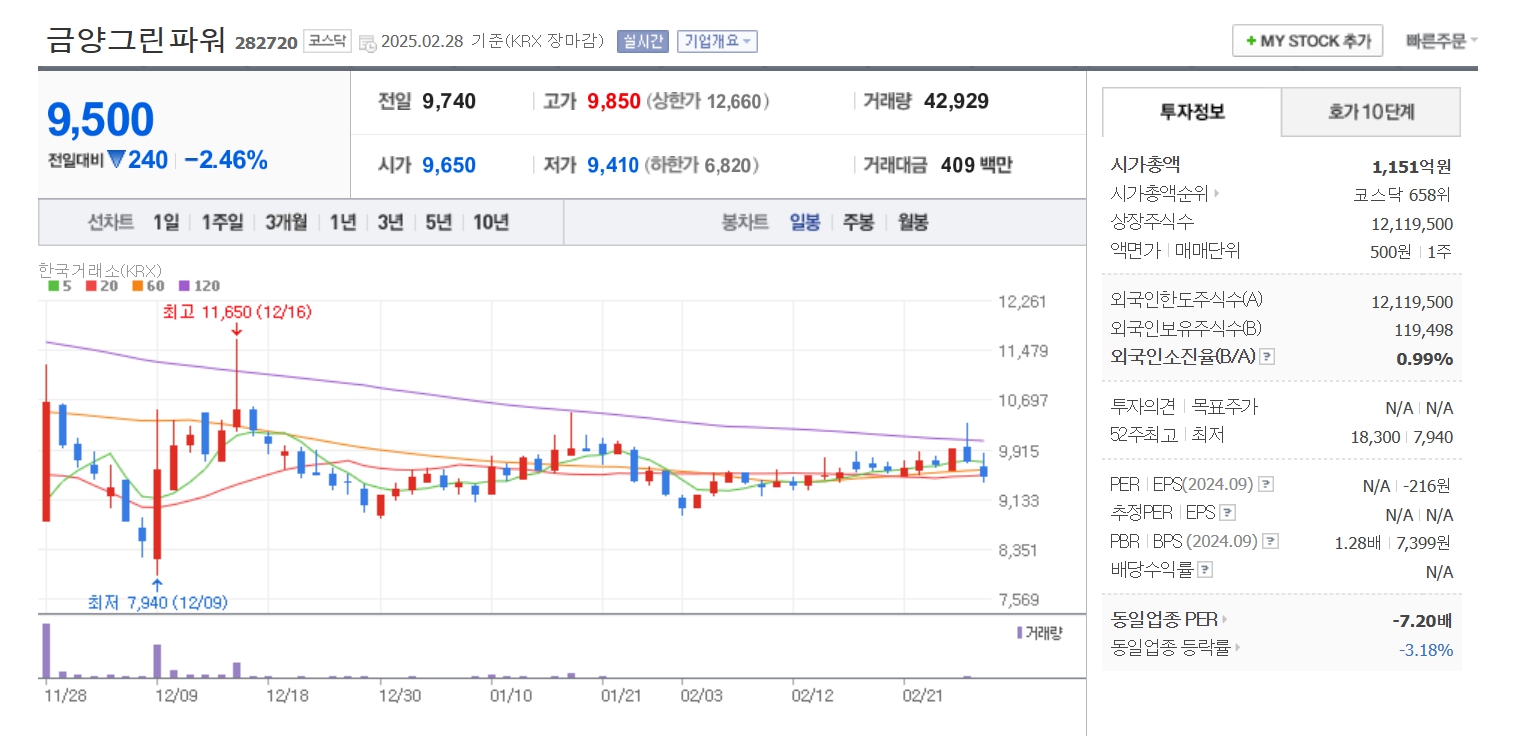The image size is (1513, 736).
Task: Expand the 기업개요 dropdown
Action: click(718, 41)
